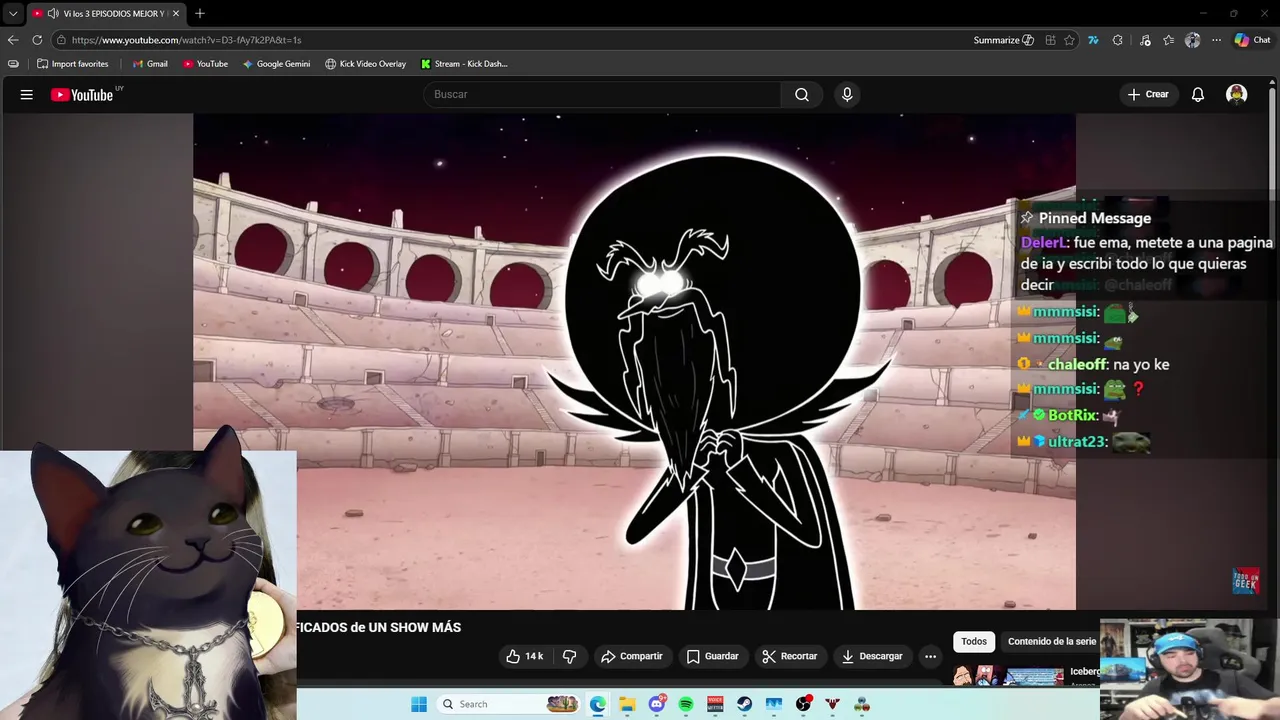
Task: Focus the Buscar search field
Action: pyautogui.click(x=602, y=94)
